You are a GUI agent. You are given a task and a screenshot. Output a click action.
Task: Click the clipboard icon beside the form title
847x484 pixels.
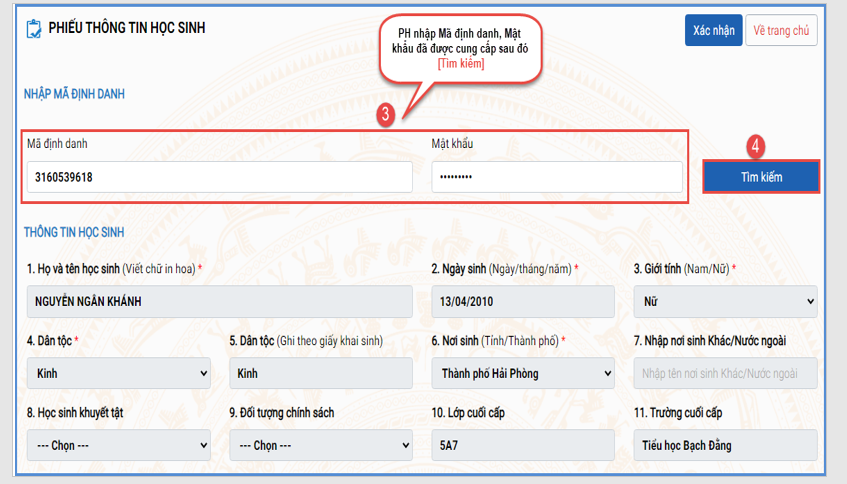click(x=33, y=28)
